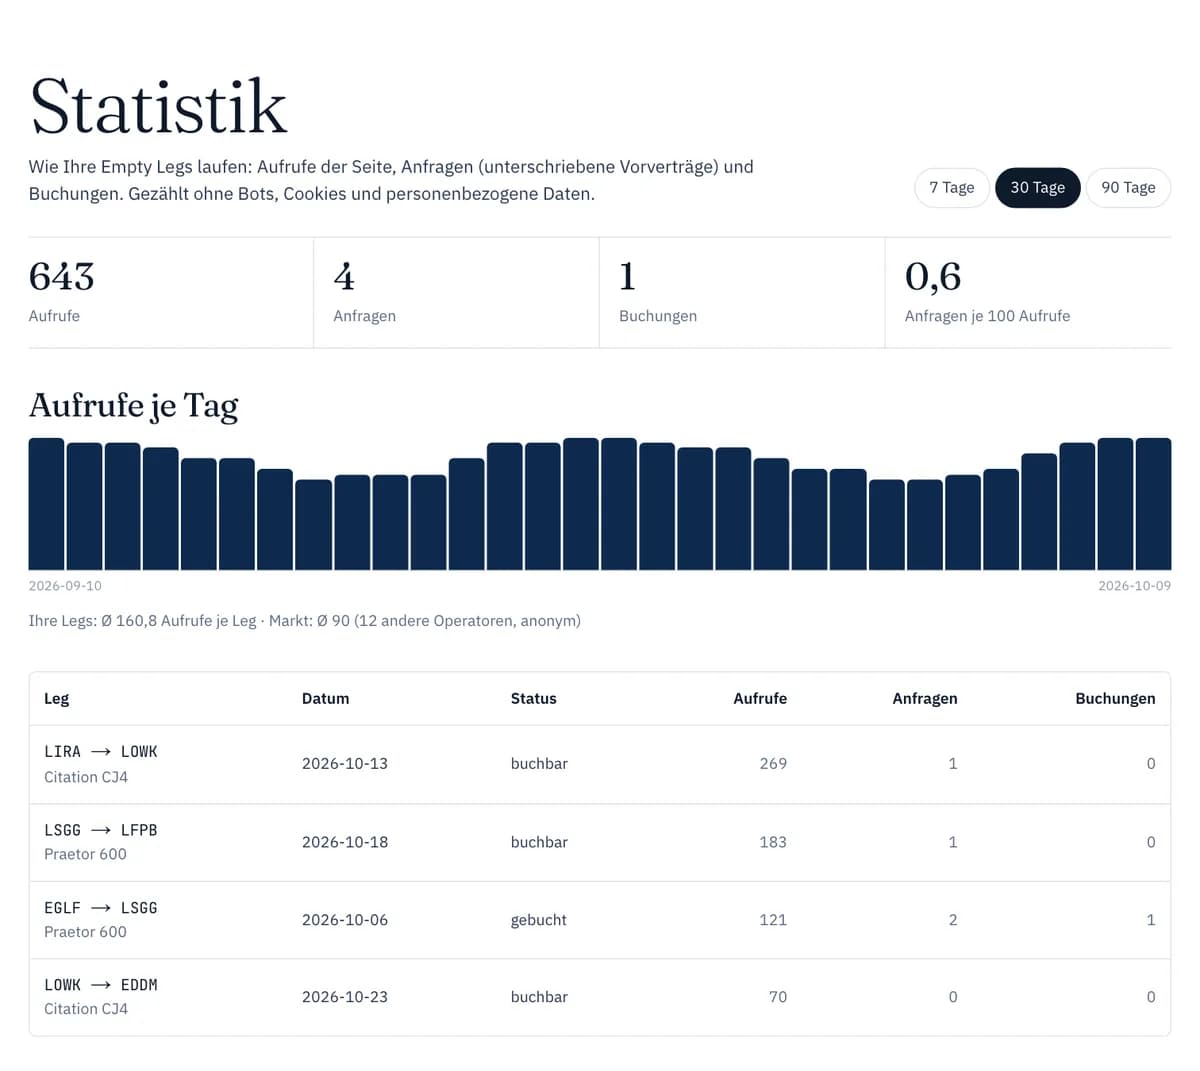Image resolution: width=1200 pixels, height=1071 pixels.
Task: Click the chart bar above the 2026-09-10 label
Action: coord(46,504)
